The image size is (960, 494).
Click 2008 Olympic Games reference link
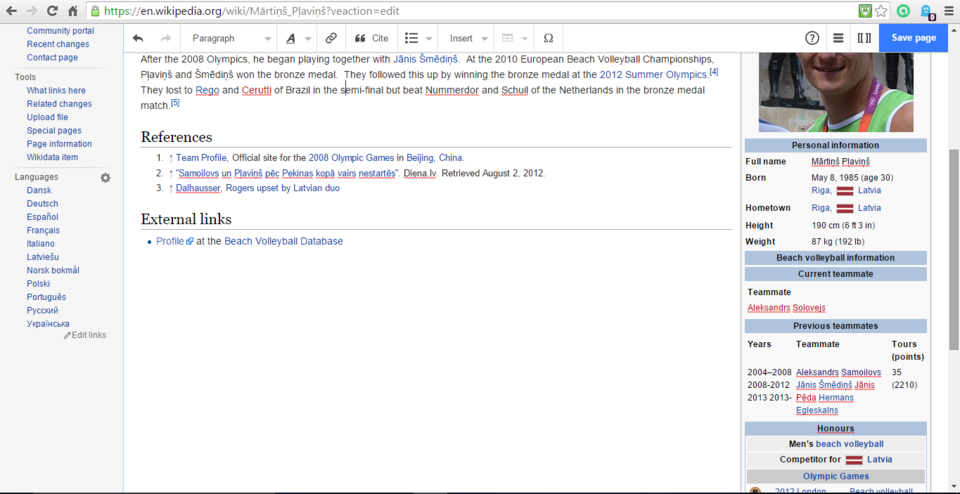click(351, 157)
